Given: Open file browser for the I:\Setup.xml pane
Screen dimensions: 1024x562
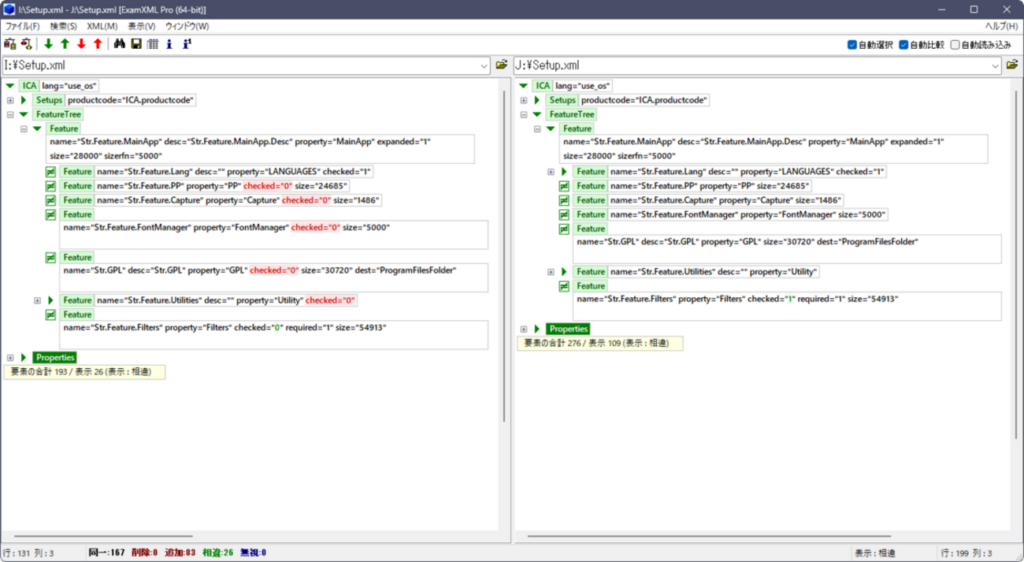Looking at the screenshot, I should (x=502, y=65).
